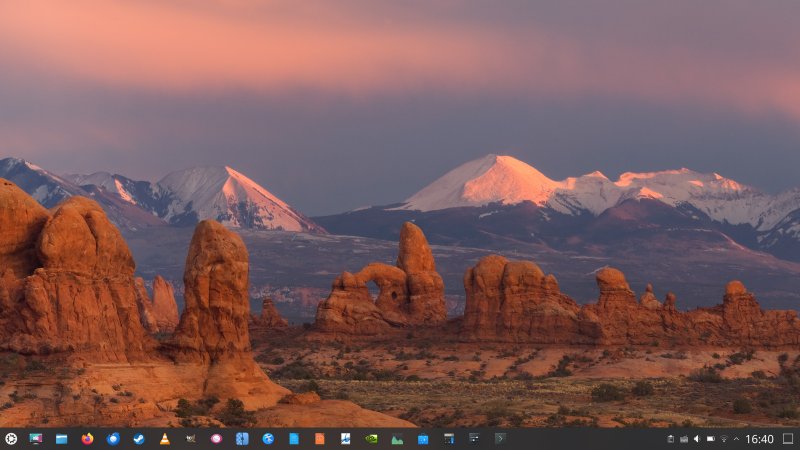Expand hidden system tray icons arrow

point(736,438)
